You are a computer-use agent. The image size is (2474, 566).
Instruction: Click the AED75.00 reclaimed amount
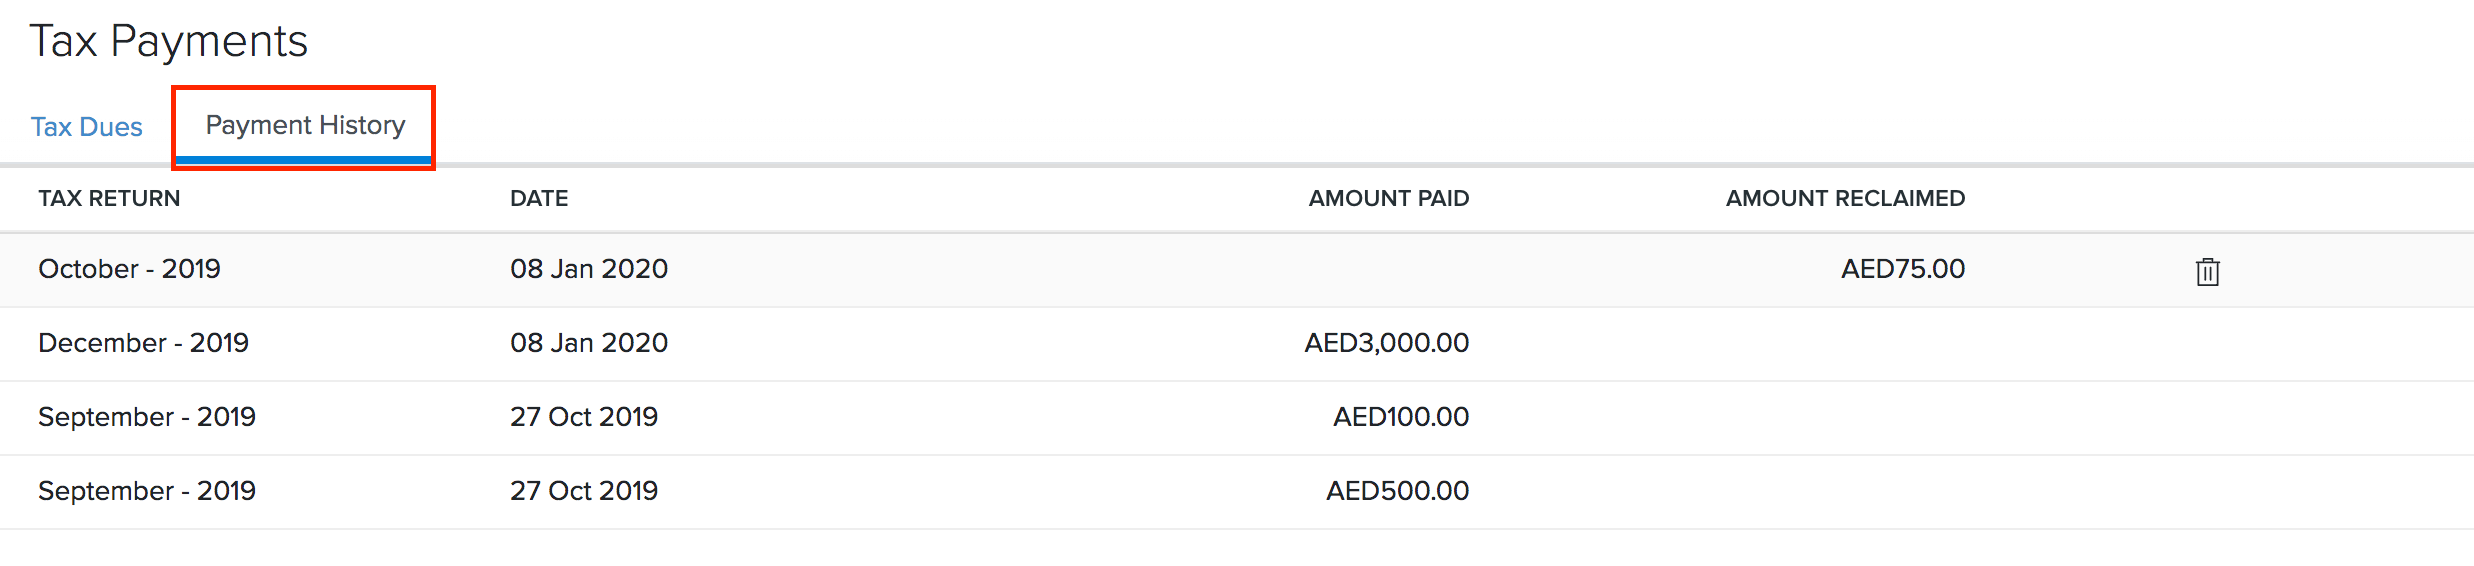[x=1903, y=269]
